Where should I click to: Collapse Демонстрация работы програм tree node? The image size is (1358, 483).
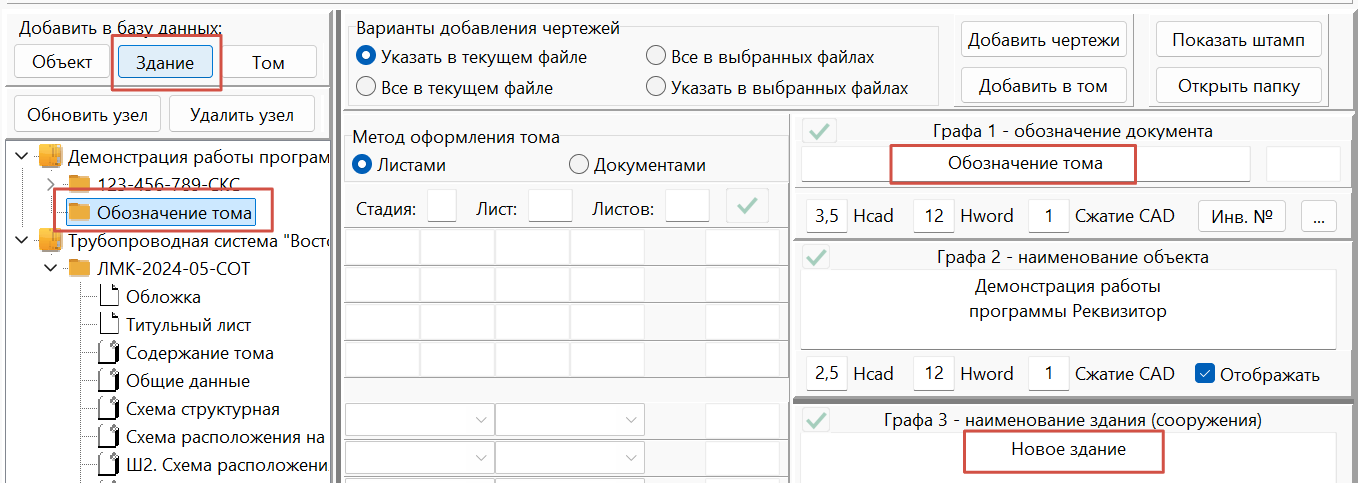[23, 157]
